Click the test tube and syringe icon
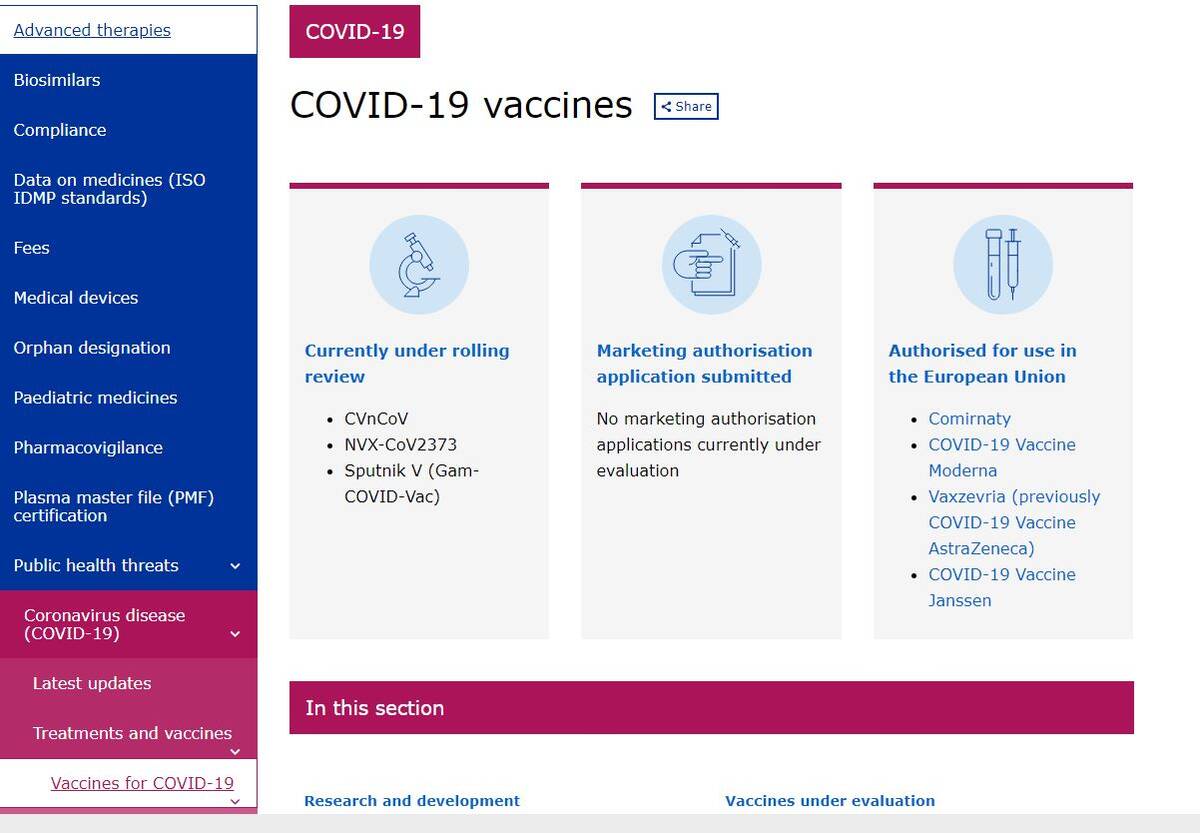The width and height of the screenshot is (1200, 833). coord(1003,265)
